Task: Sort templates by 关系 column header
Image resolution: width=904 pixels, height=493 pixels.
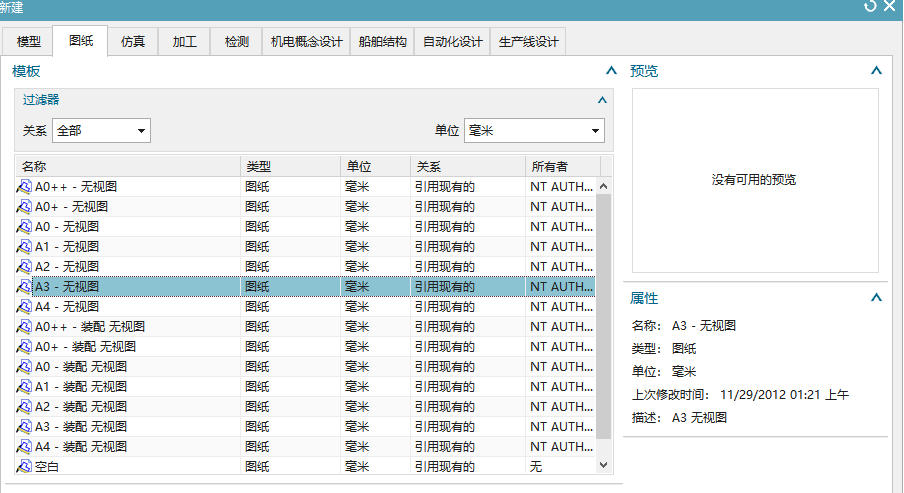Action: coord(468,167)
